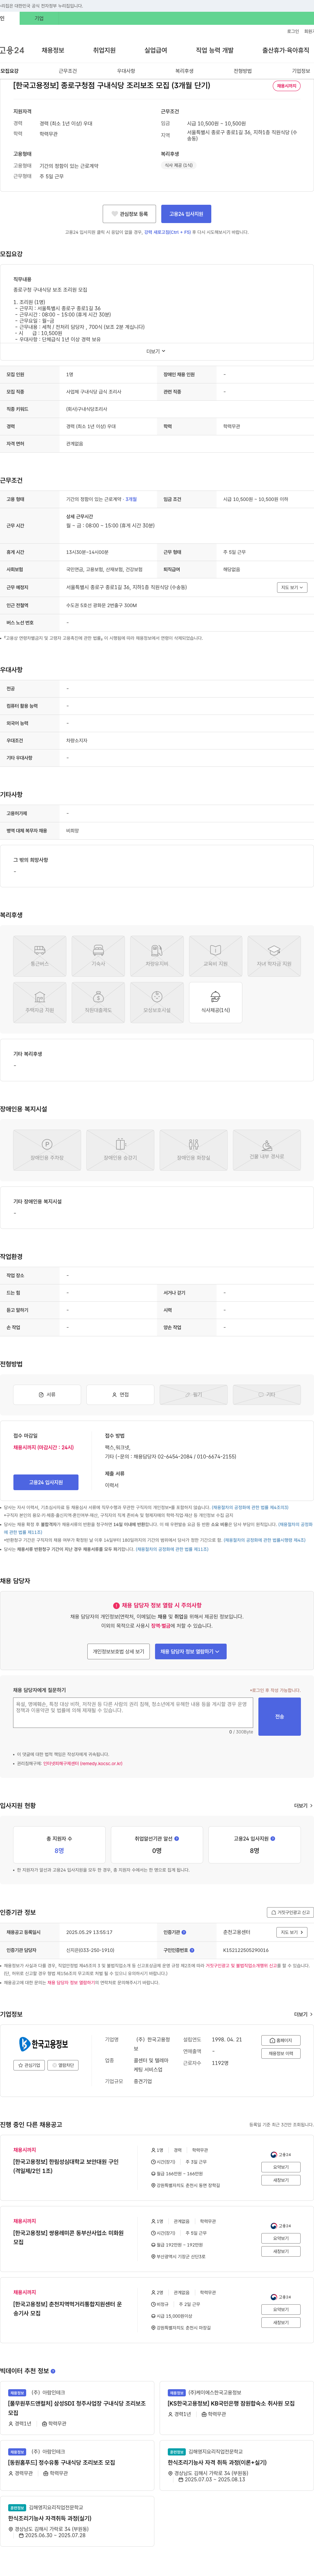Jump to the 복리후생 tab
Viewport: 314px width, 2576px height.
tap(184, 71)
